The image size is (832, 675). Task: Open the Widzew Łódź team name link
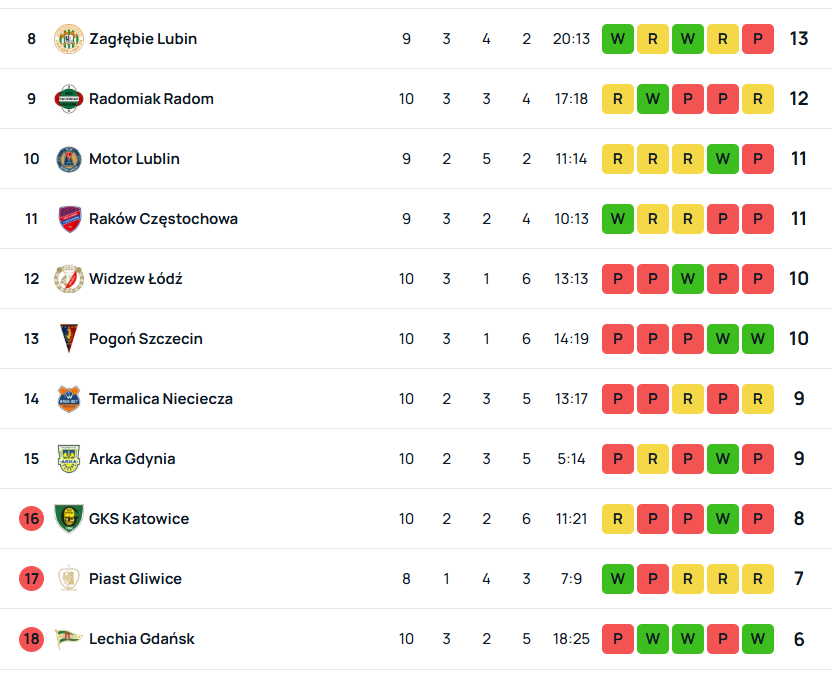[x=135, y=279]
